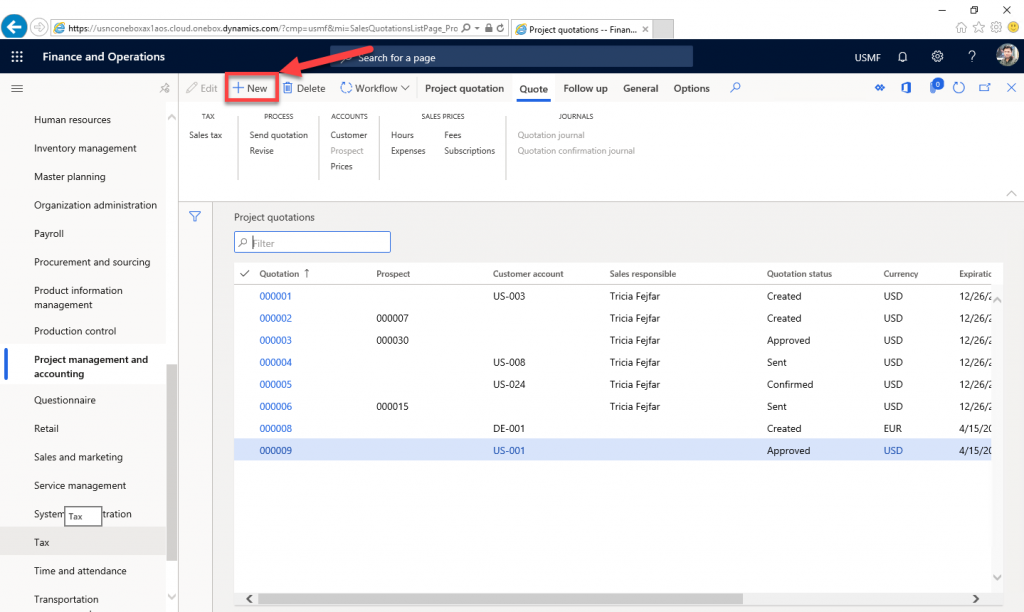Image resolution: width=1024 pixels, height=612 pixels.
Task: Toggle the left navigation pane collapse icon
Action: click(16, 88)
